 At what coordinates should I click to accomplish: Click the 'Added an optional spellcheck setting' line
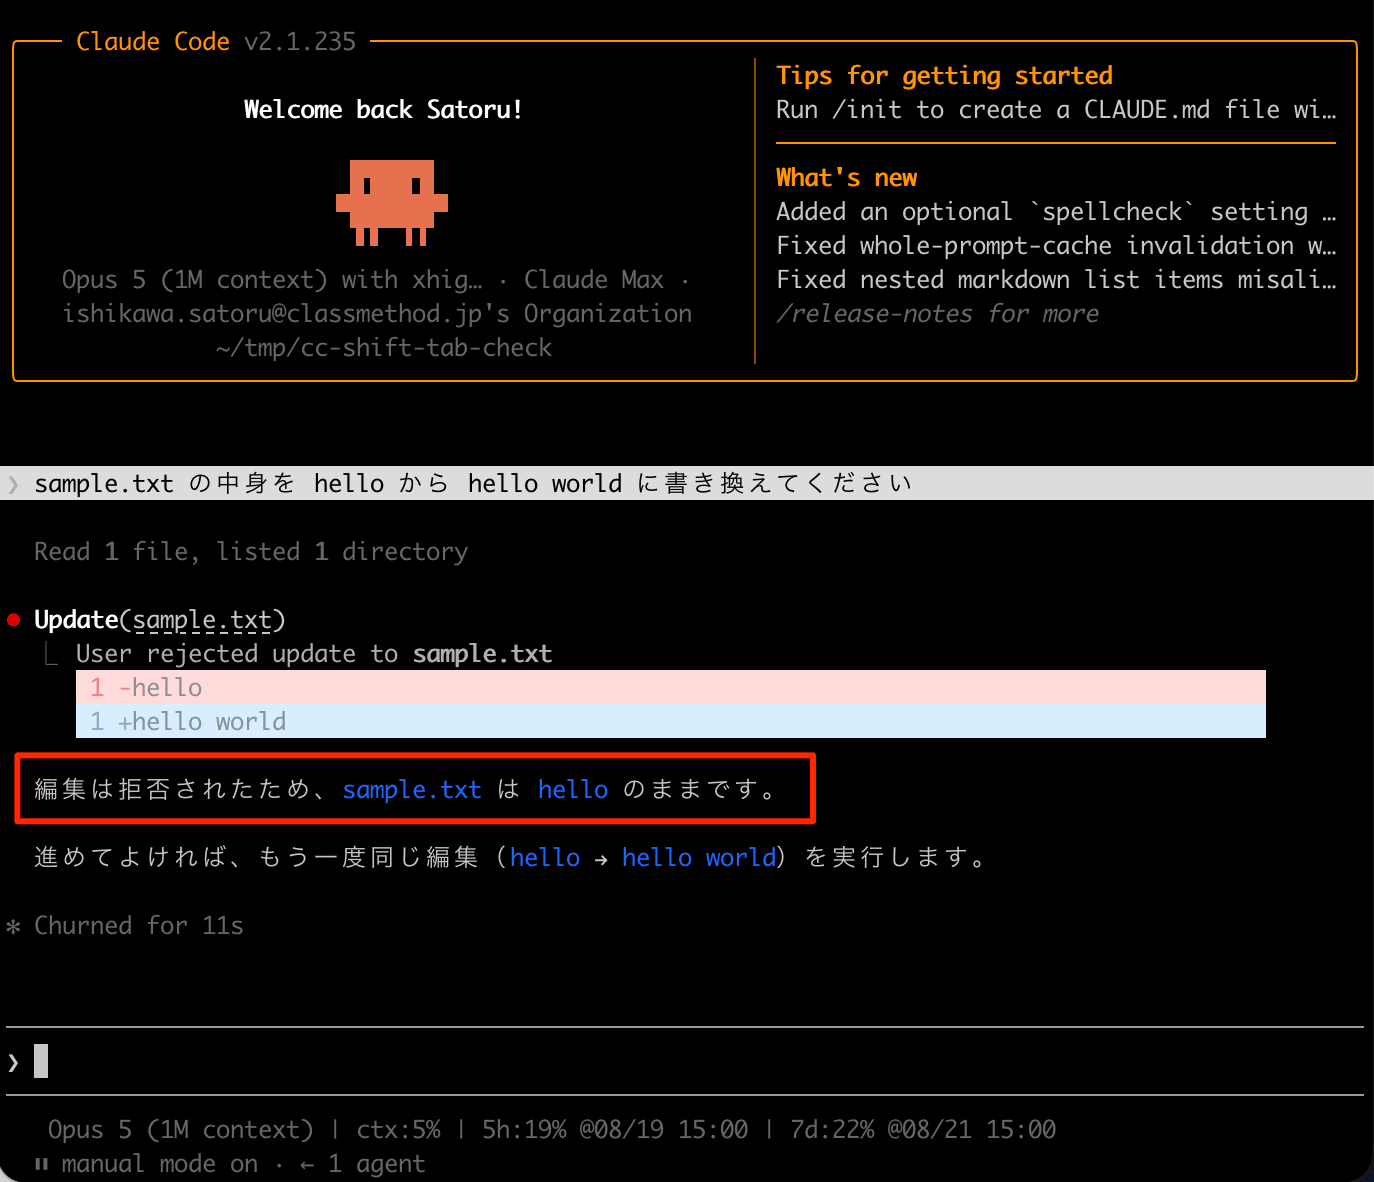(1056, 212)
